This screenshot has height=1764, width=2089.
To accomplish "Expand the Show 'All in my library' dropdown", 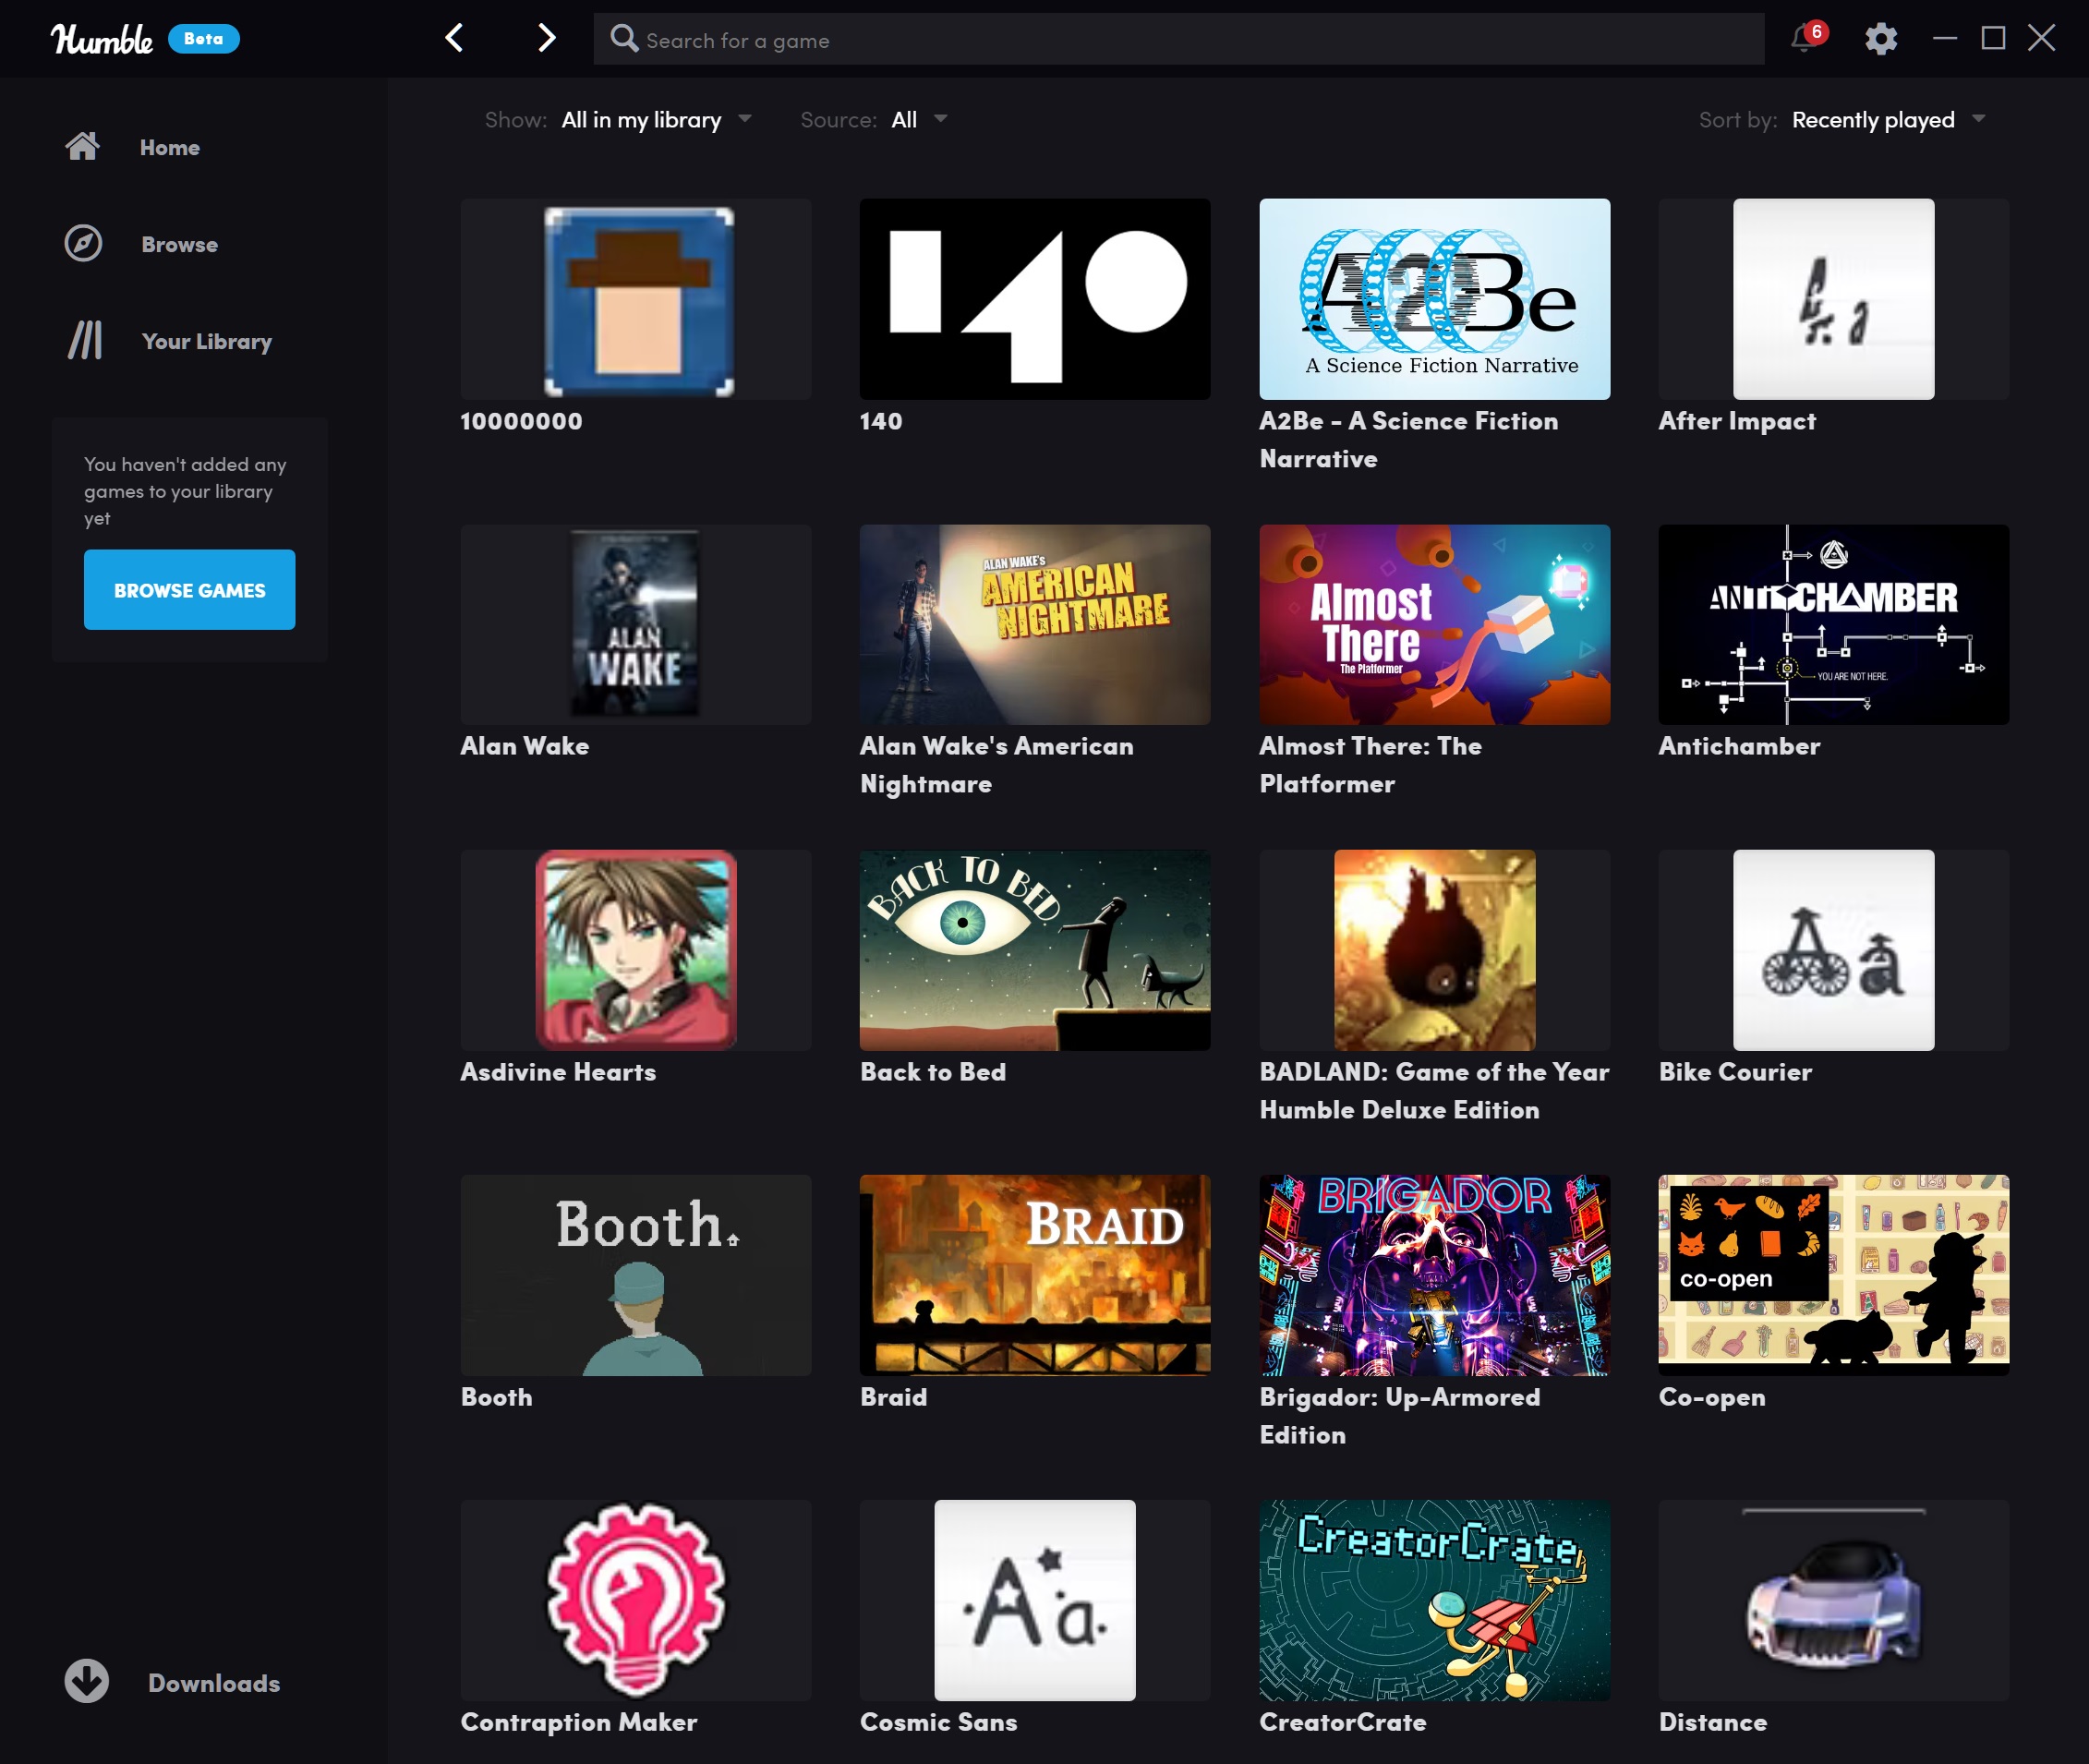I will [656, 120].
